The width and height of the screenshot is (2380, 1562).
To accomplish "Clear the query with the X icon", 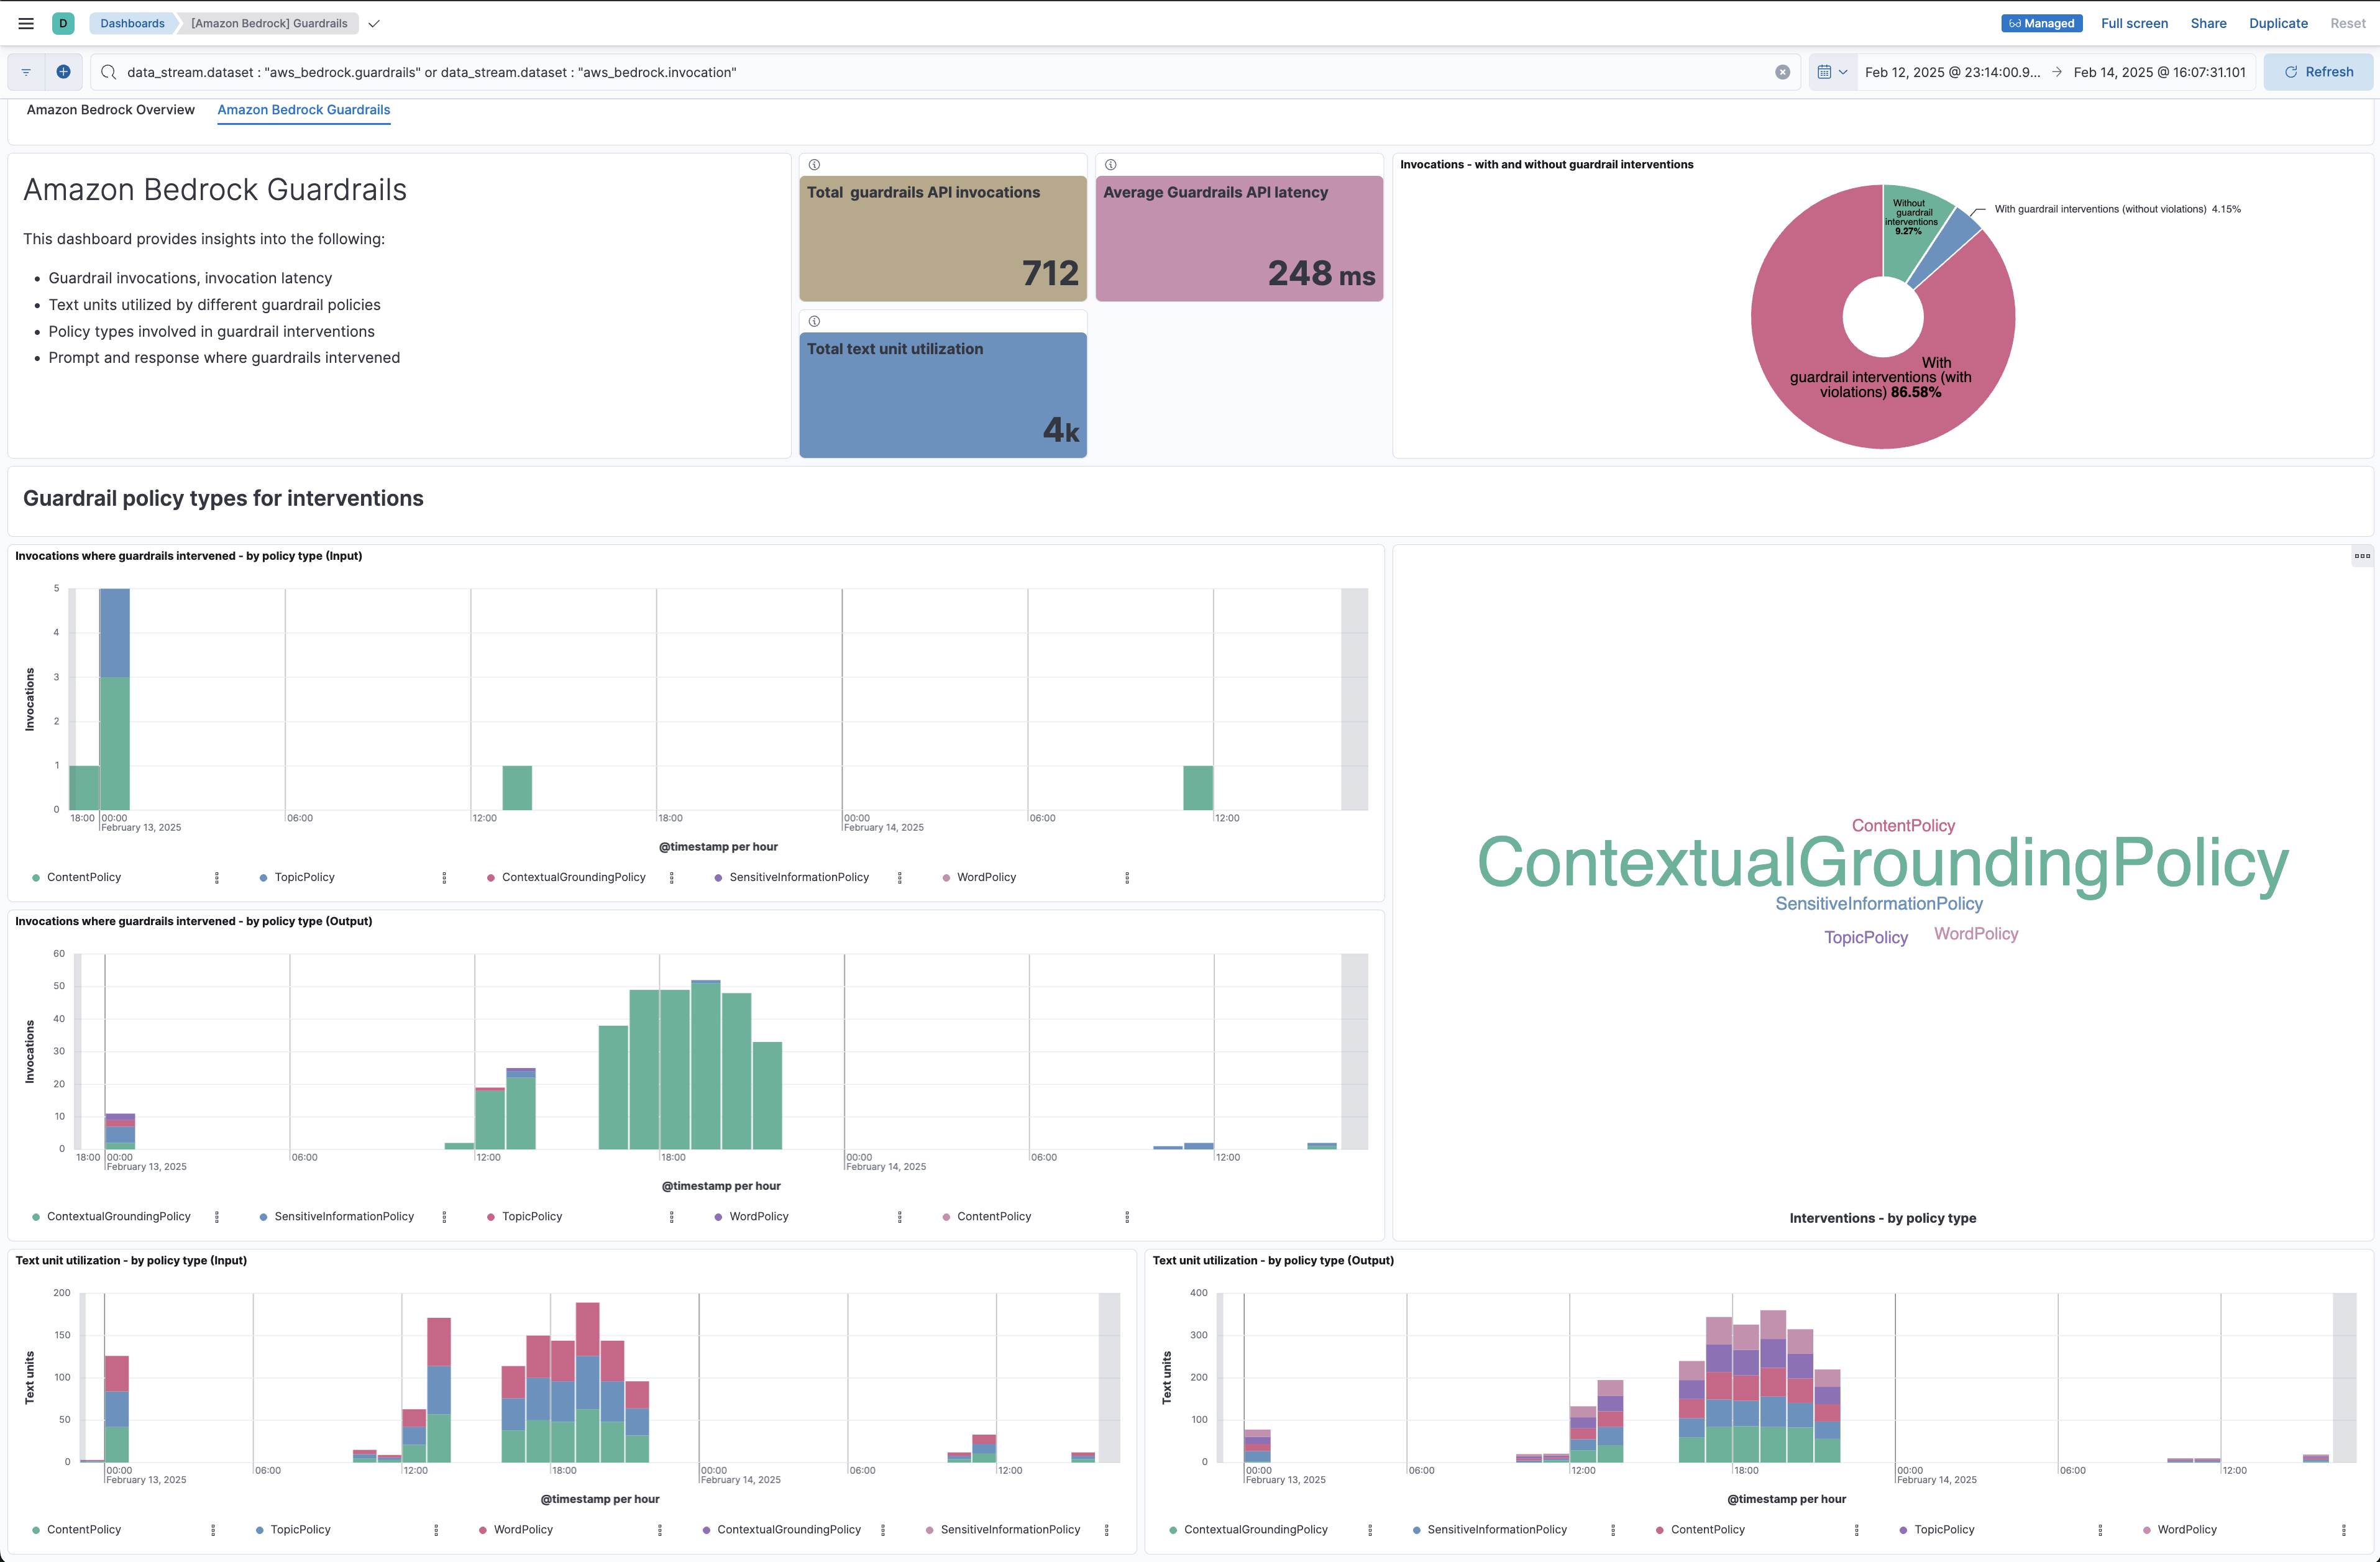I will point(1782,72).
